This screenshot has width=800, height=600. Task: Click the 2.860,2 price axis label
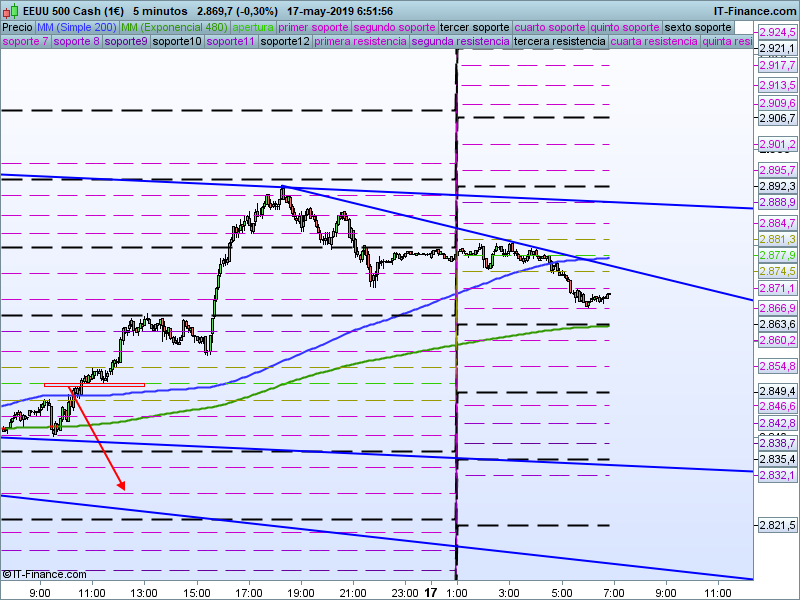[x=777, y=340]
